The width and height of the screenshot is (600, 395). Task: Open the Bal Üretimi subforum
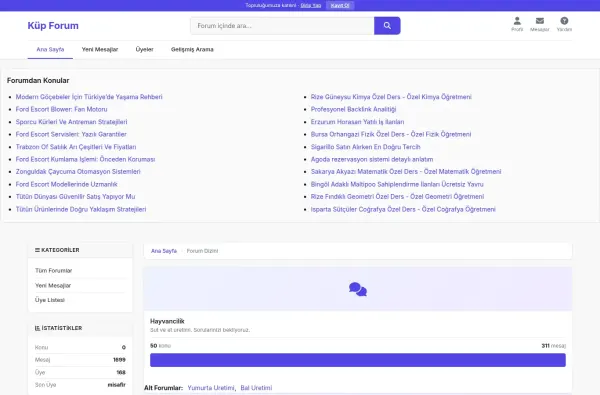[256, 388]
